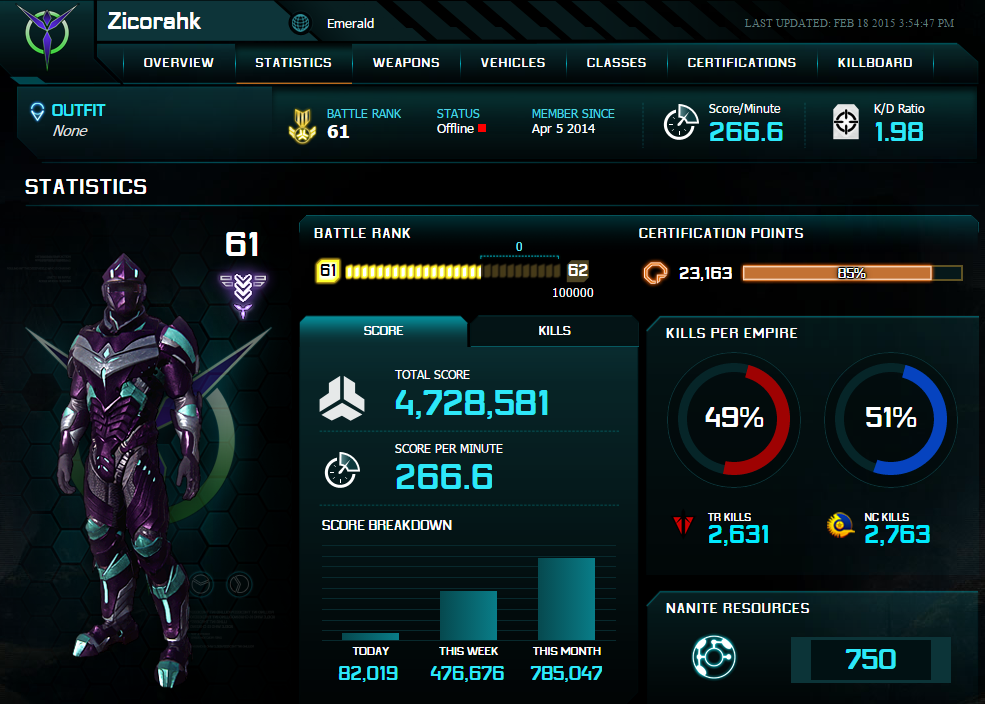Click the TR Kills count 2,631
This screenshot has height=704, width=985.
pos(738,534)
